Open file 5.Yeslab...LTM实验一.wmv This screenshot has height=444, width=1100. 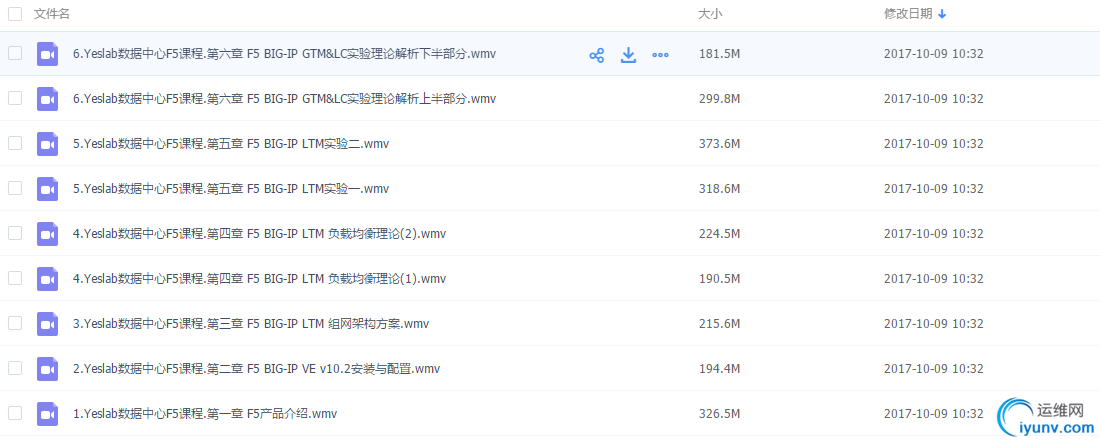231,189
